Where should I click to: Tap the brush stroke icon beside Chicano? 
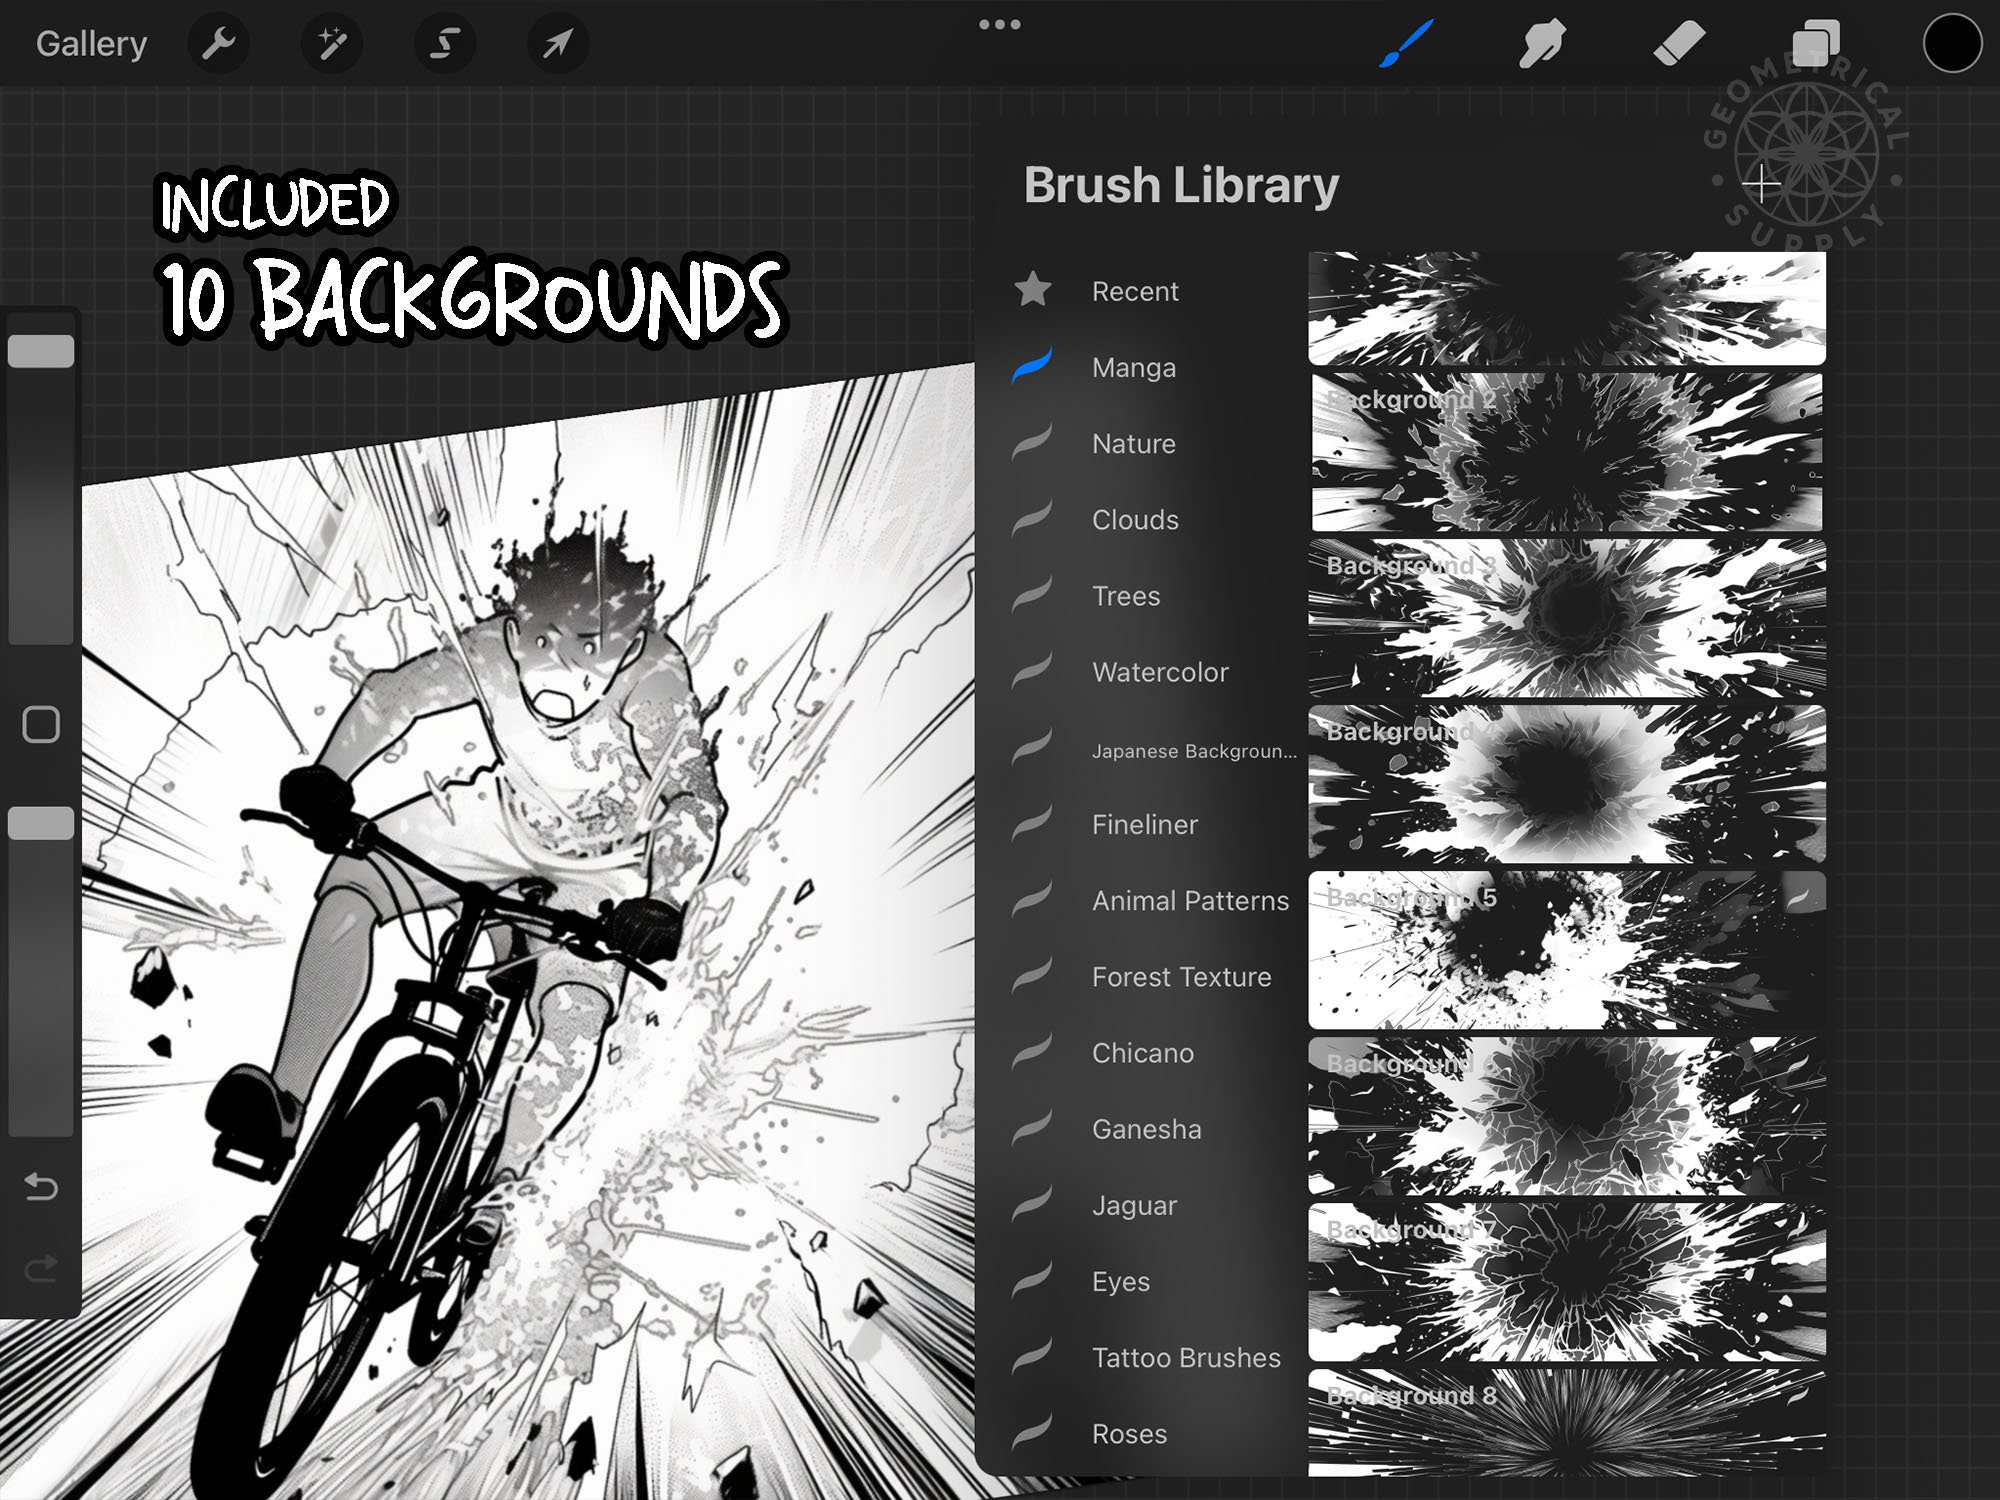1032,1051
